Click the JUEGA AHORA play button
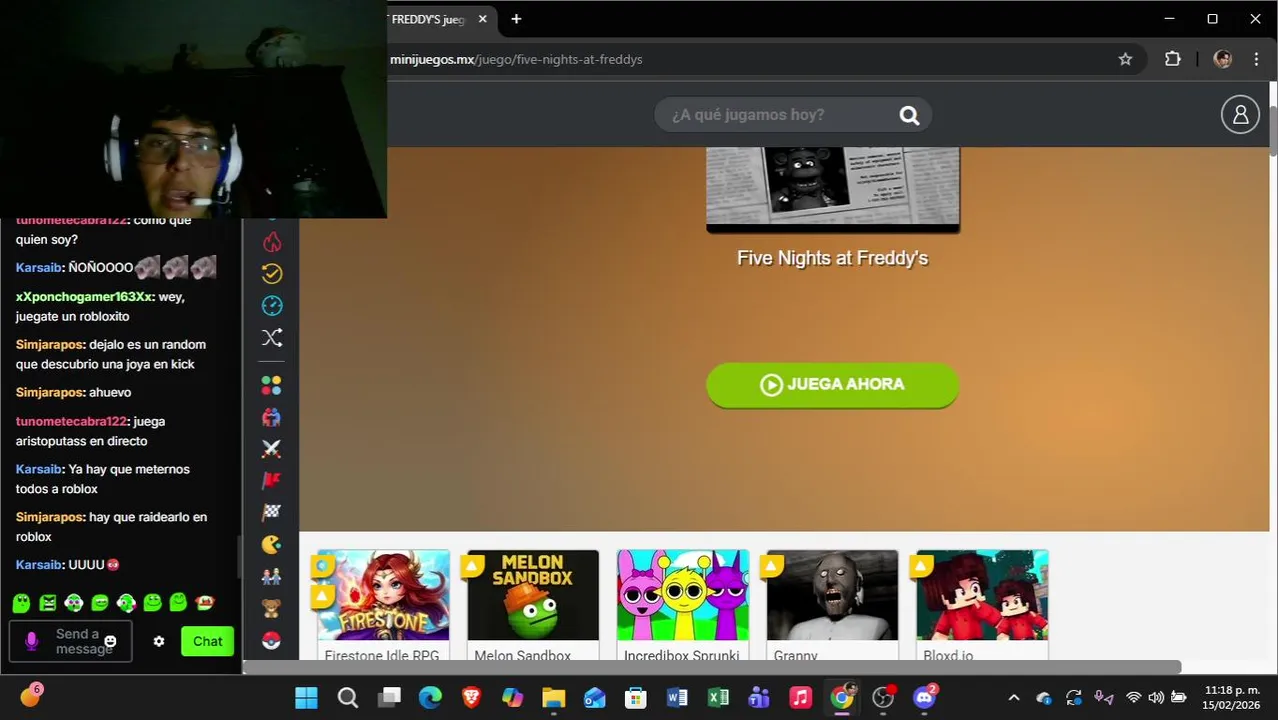1278x720 pixels. (x=832, y=385)
